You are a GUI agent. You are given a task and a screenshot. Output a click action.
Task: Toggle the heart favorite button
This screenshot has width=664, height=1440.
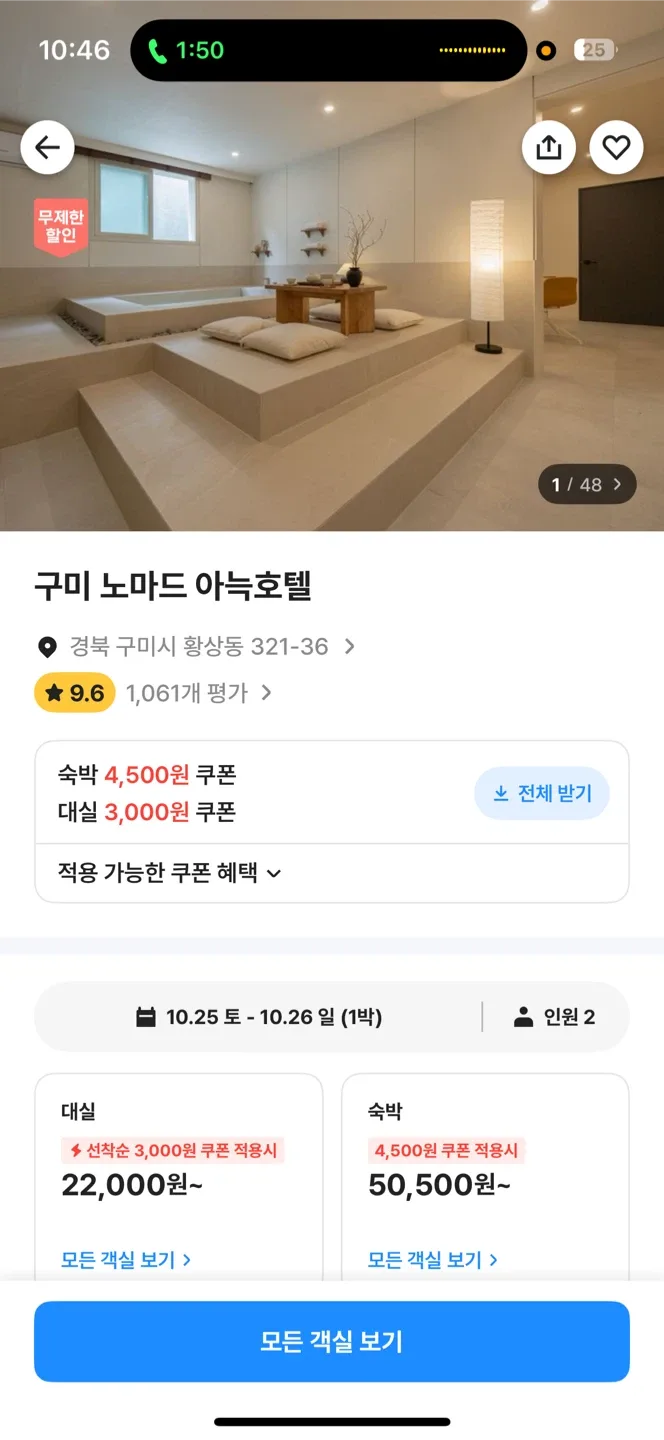point(616,148)
